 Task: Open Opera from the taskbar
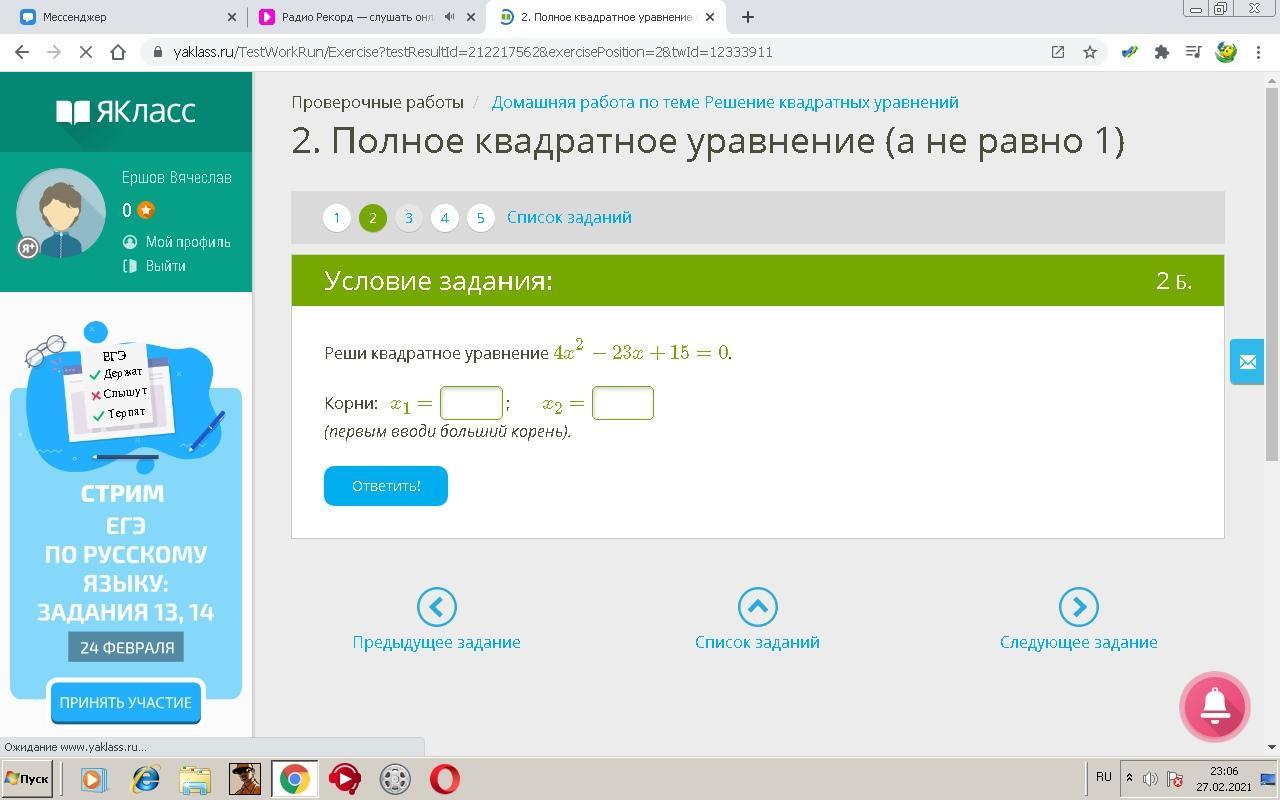445,778
